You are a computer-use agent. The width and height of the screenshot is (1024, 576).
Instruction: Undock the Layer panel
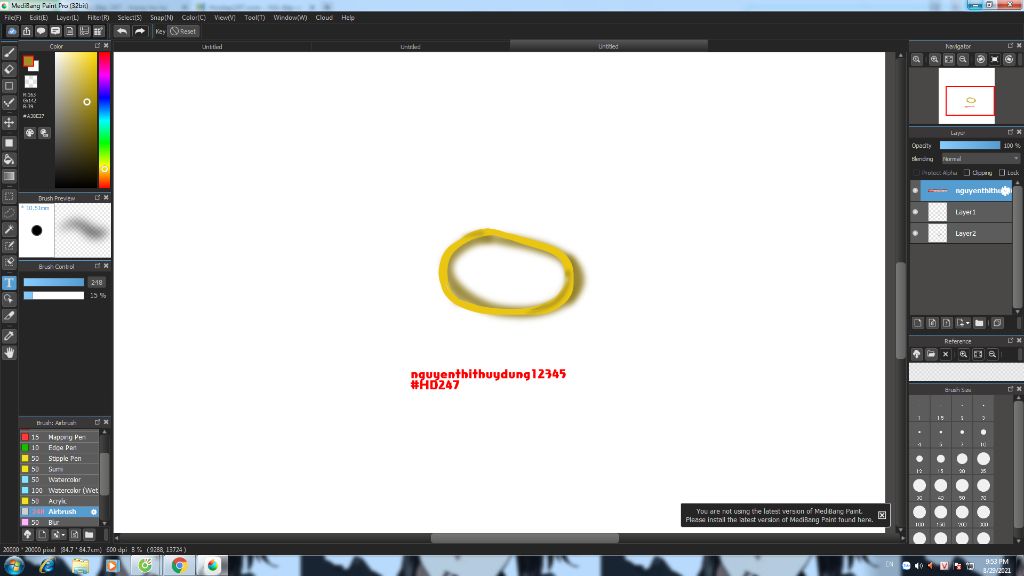1010,132
